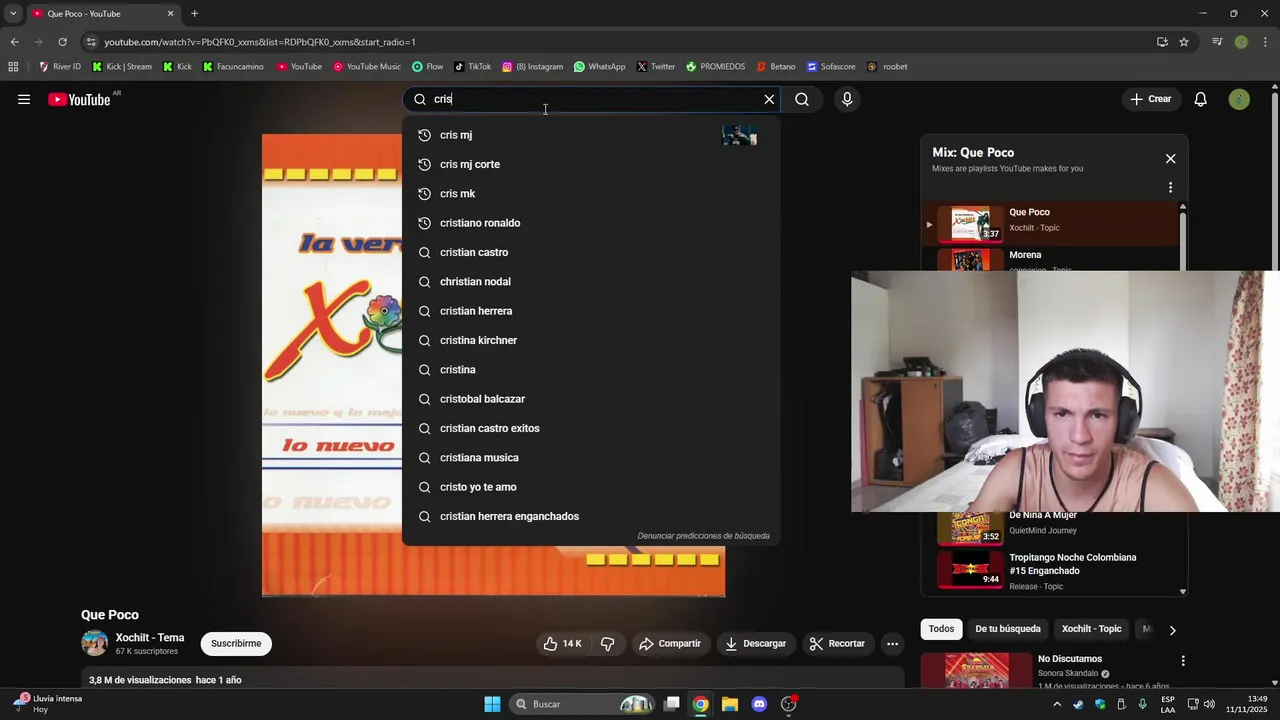Image resolution: width=1280 pixels, height=720 pixels.
Task: Open the PROMIEDOS bookmark
Action: click(715, 67)
